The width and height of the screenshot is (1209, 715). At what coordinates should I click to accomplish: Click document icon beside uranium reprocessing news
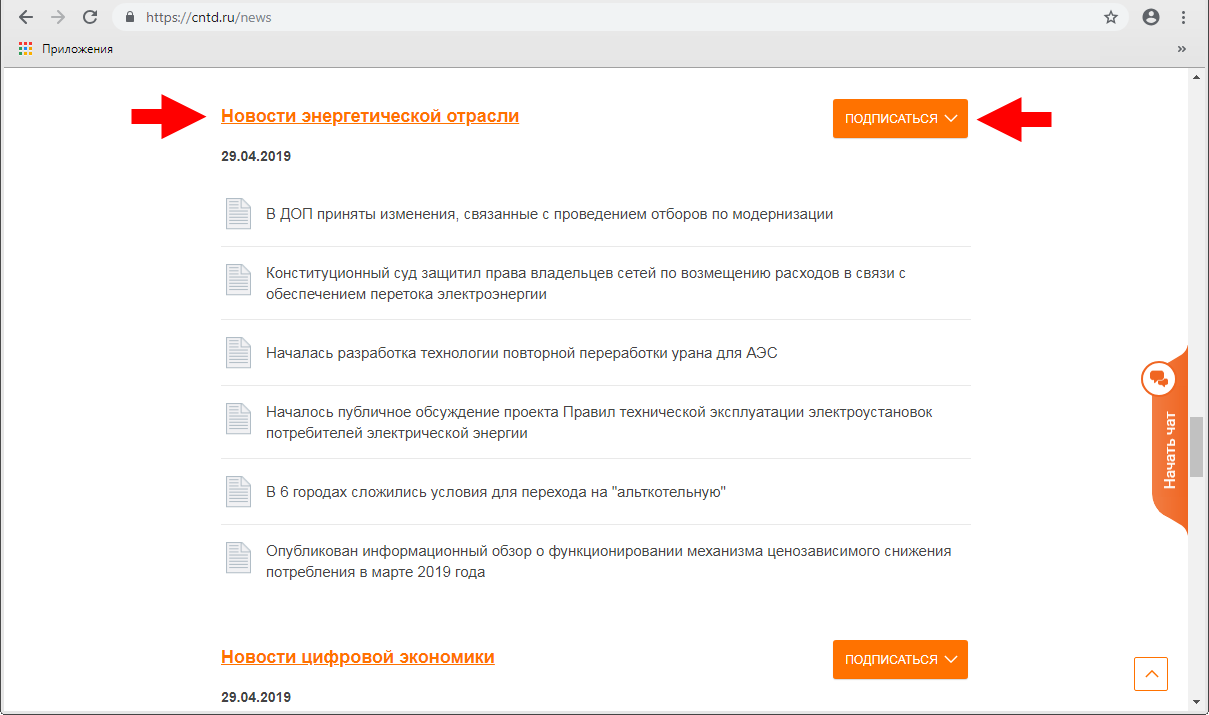[x=238, y=353]
